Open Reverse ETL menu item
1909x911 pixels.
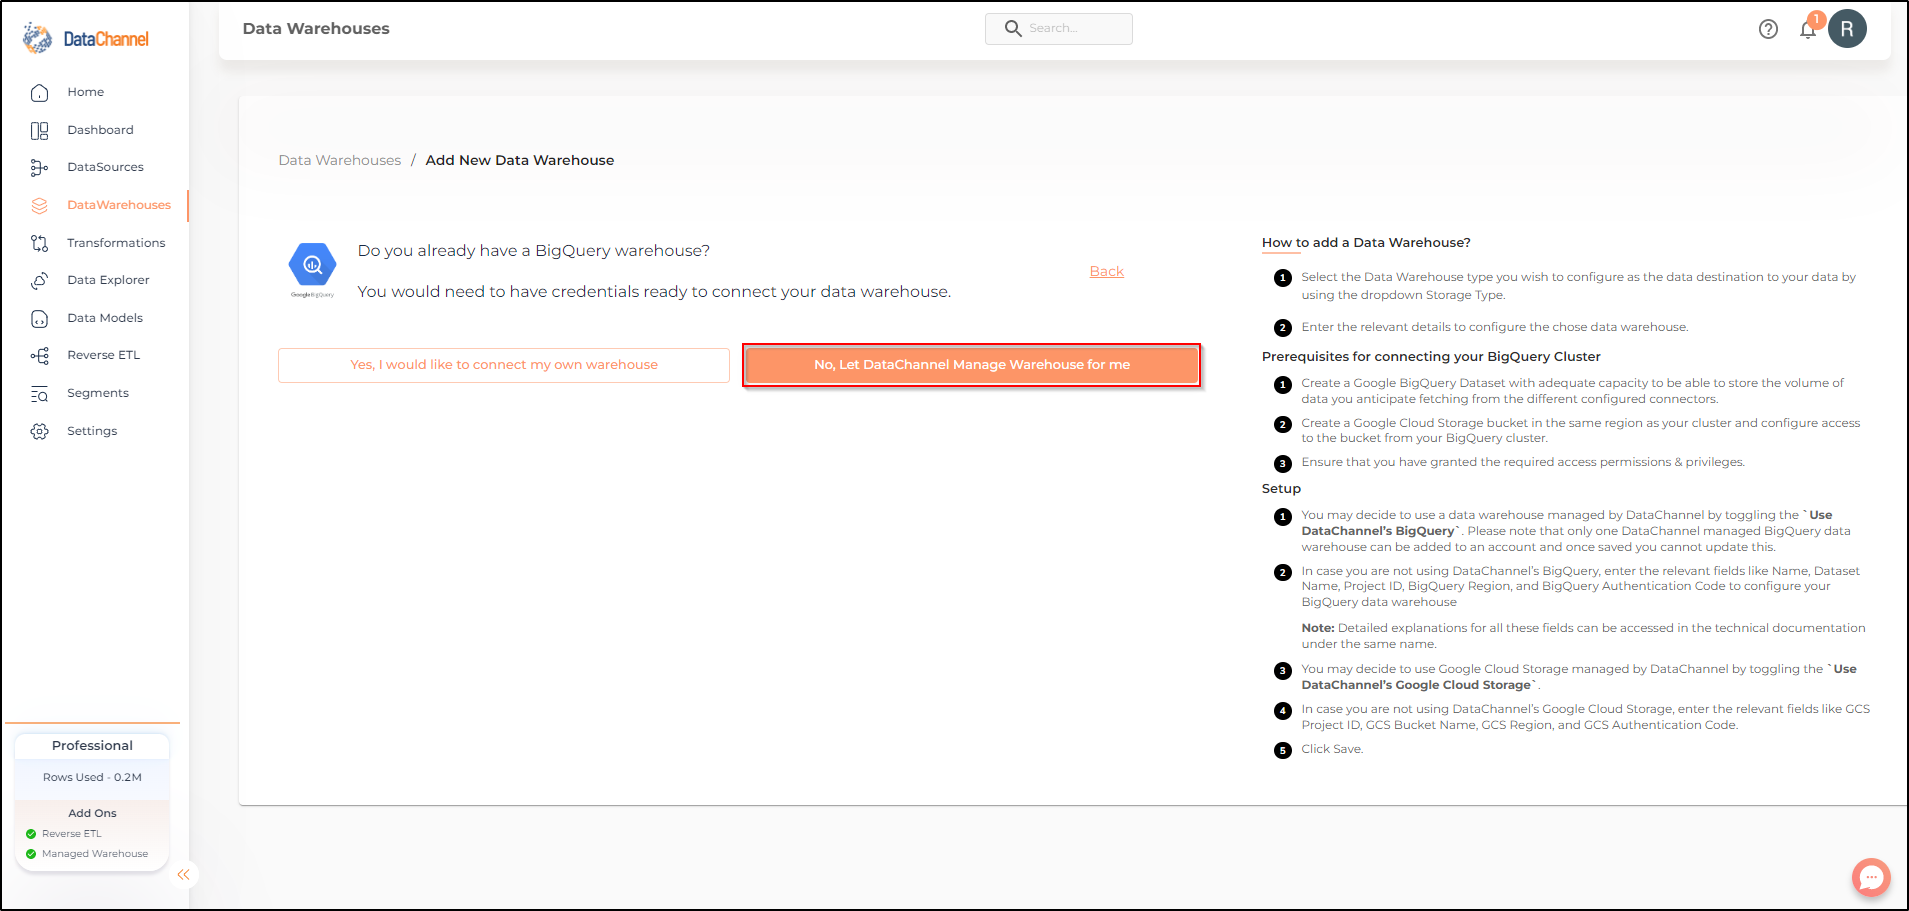tap(103, 355)
